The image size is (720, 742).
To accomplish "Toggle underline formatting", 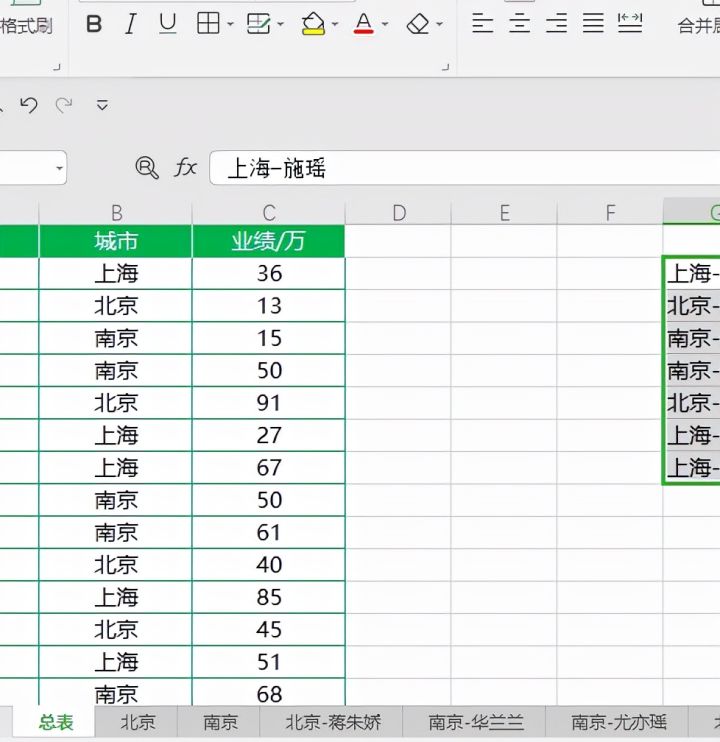I will coord(167,23).
